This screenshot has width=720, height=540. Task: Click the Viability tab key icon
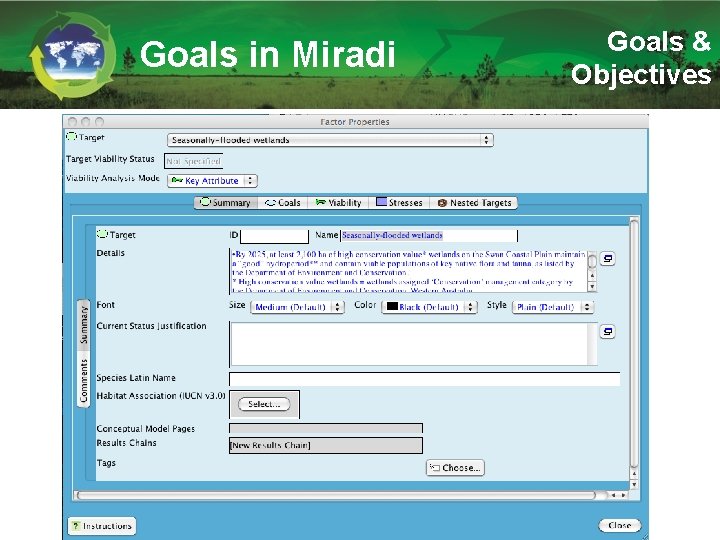(321, 202)
